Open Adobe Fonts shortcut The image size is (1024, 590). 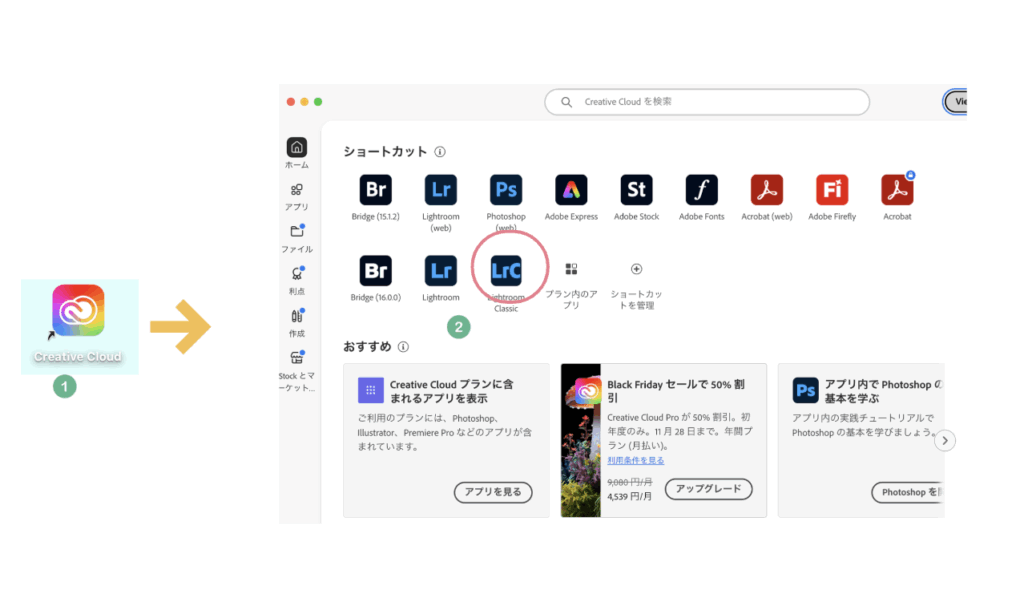pos(701,190)
